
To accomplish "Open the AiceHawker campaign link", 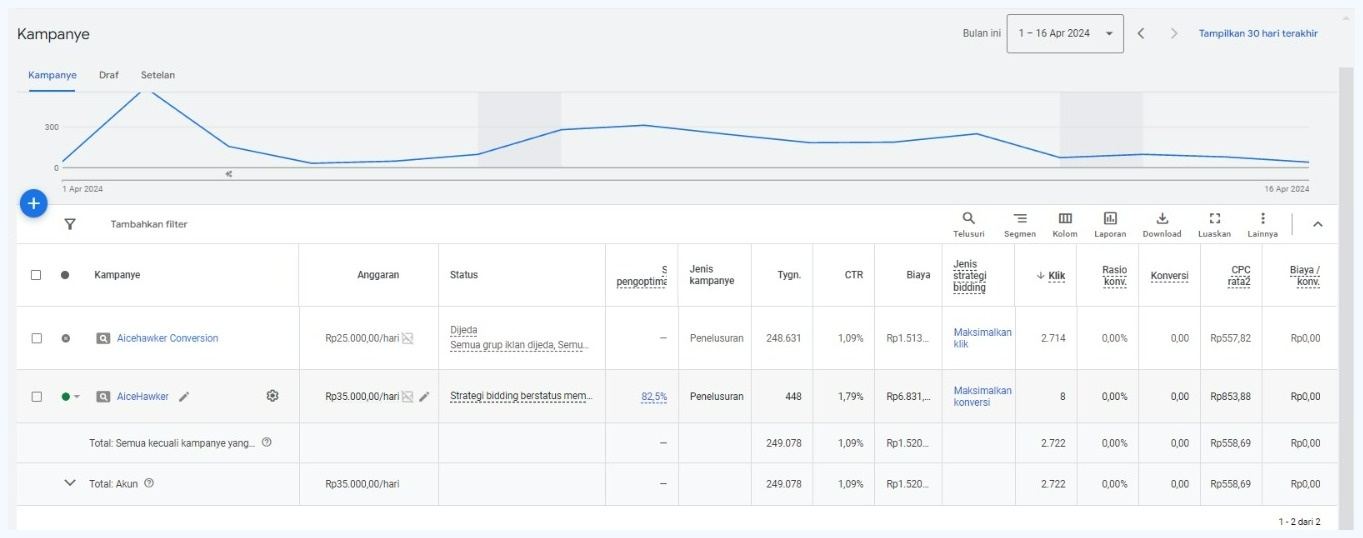I will 143,396.
